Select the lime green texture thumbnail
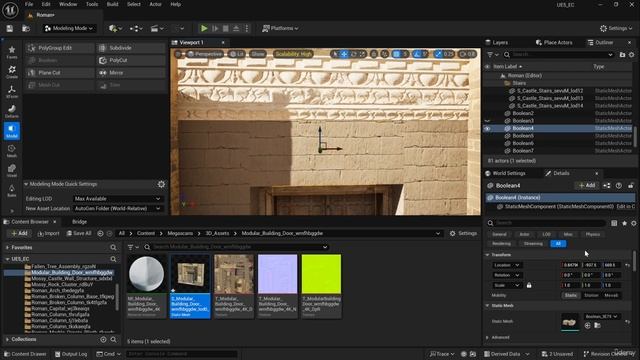The height and width of the screenshot is (360, 640). coord(321,274)
